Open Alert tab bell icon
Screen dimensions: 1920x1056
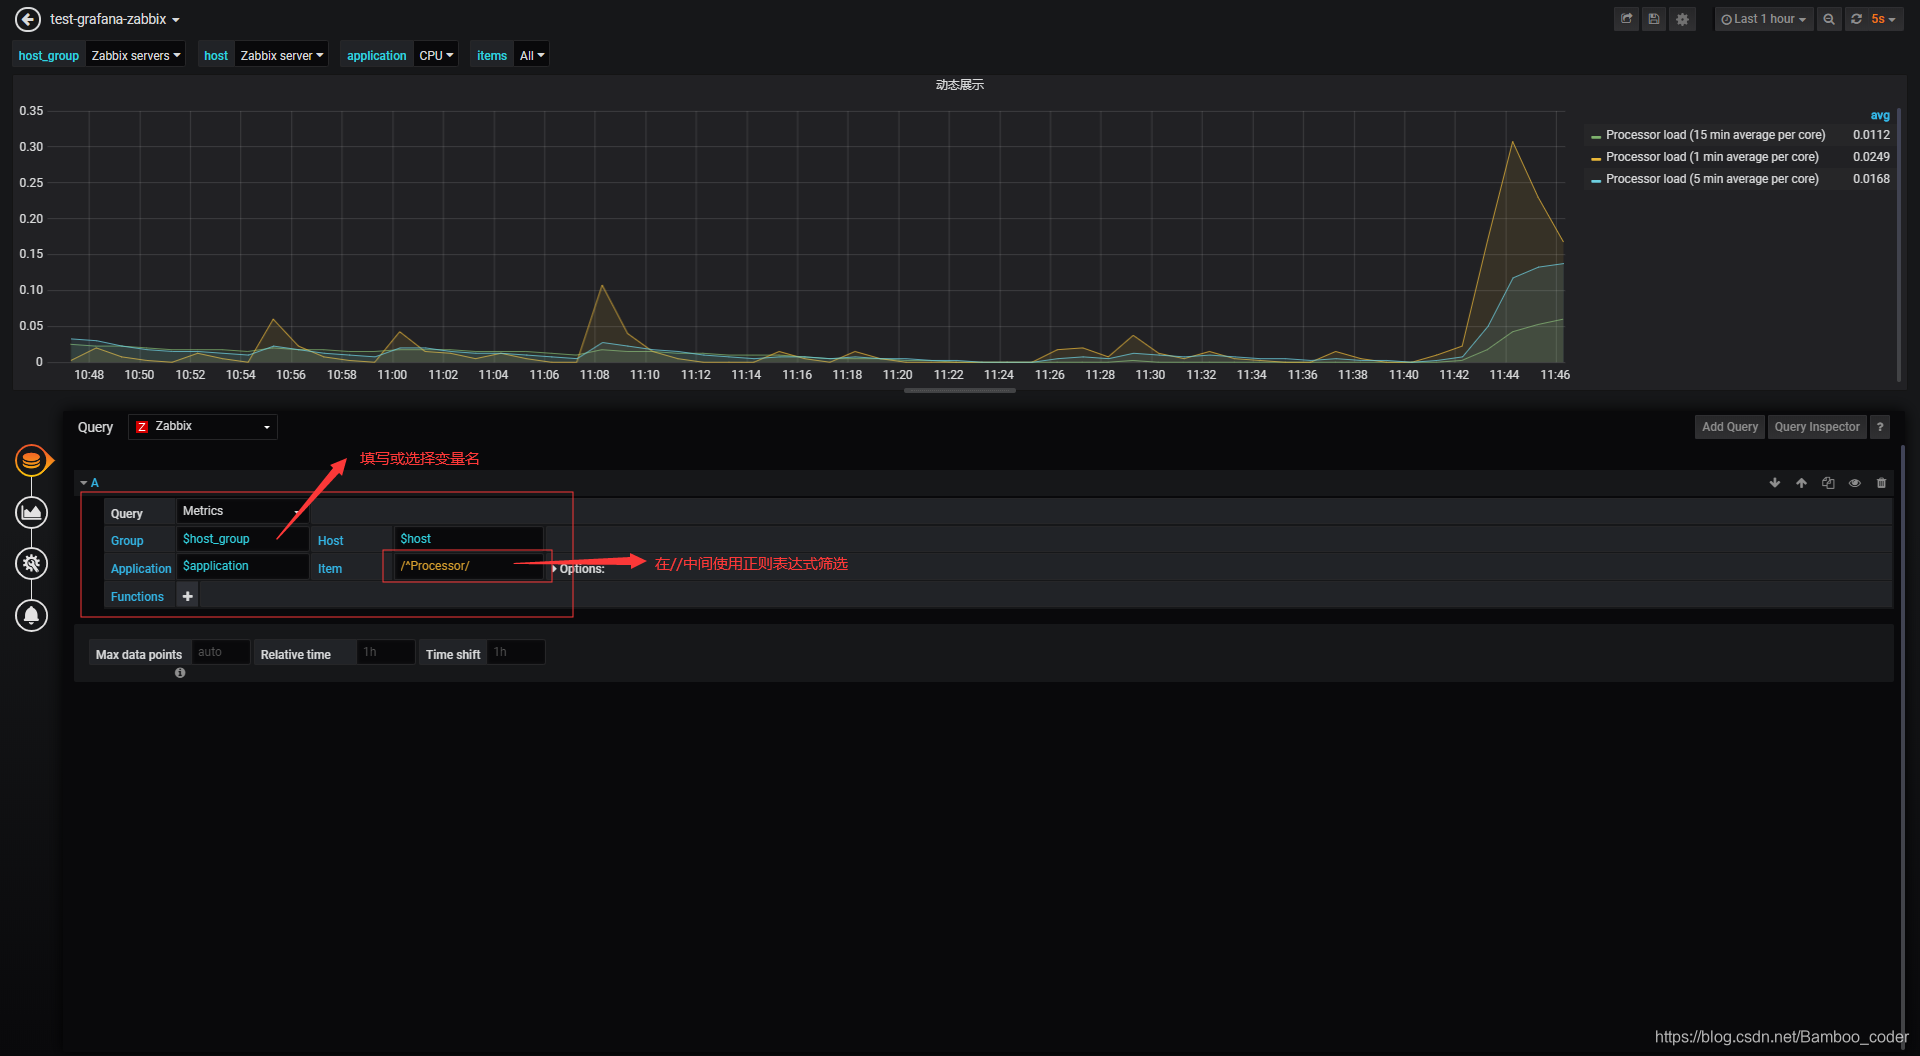[x=32, y=615]
